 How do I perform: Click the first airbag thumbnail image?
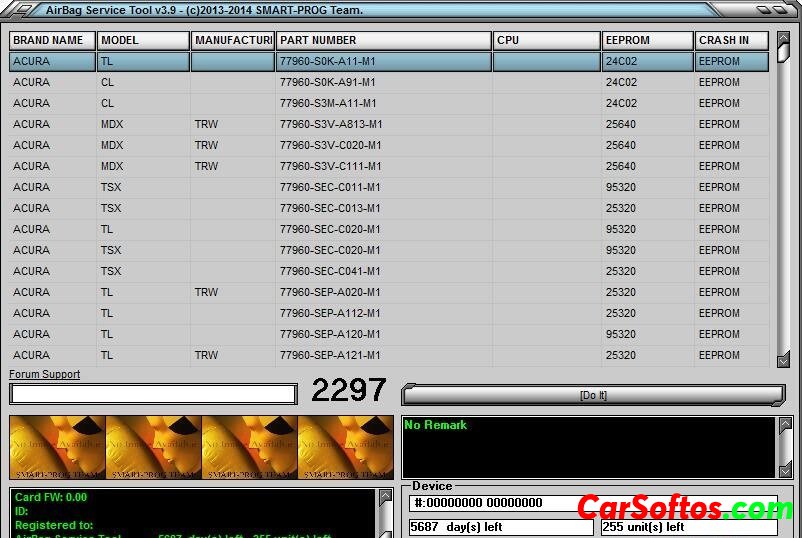coord(57,447)
